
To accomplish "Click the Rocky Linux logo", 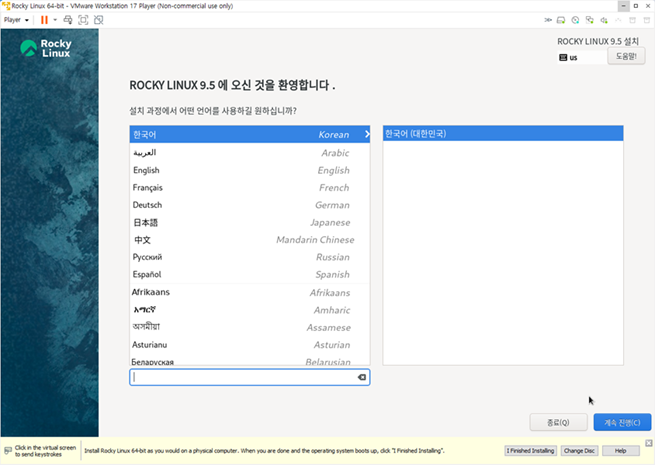I will click(x=46, y=48).
